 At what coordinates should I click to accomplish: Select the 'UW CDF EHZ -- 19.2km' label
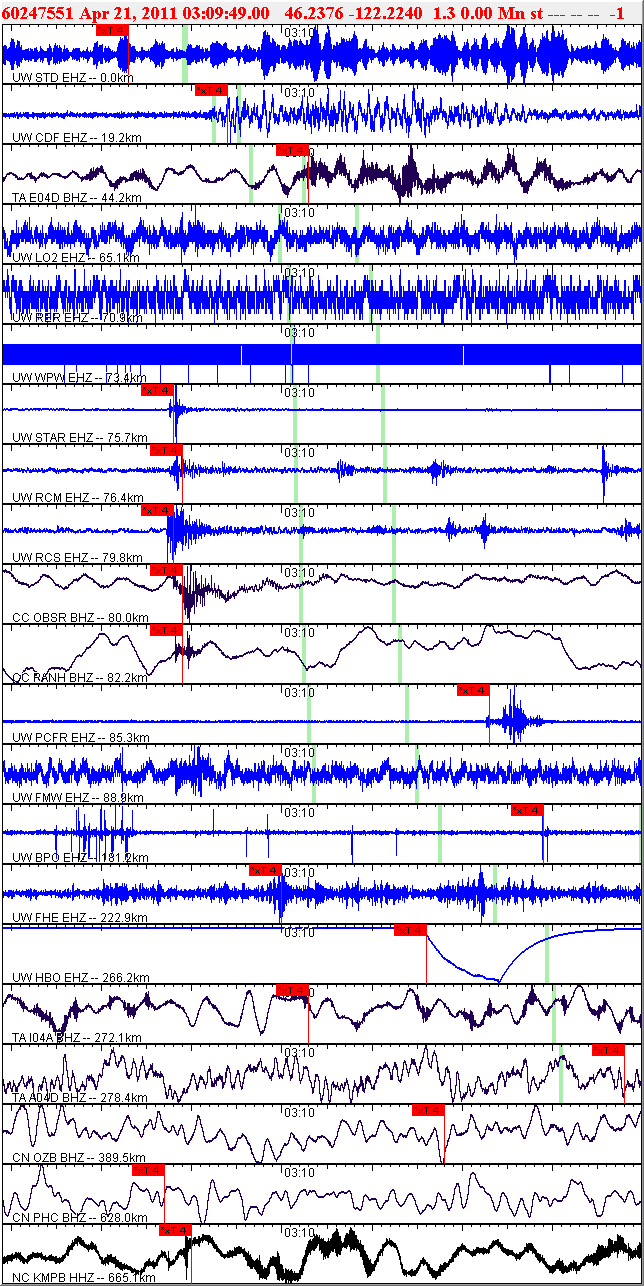(x=77, y=137)
